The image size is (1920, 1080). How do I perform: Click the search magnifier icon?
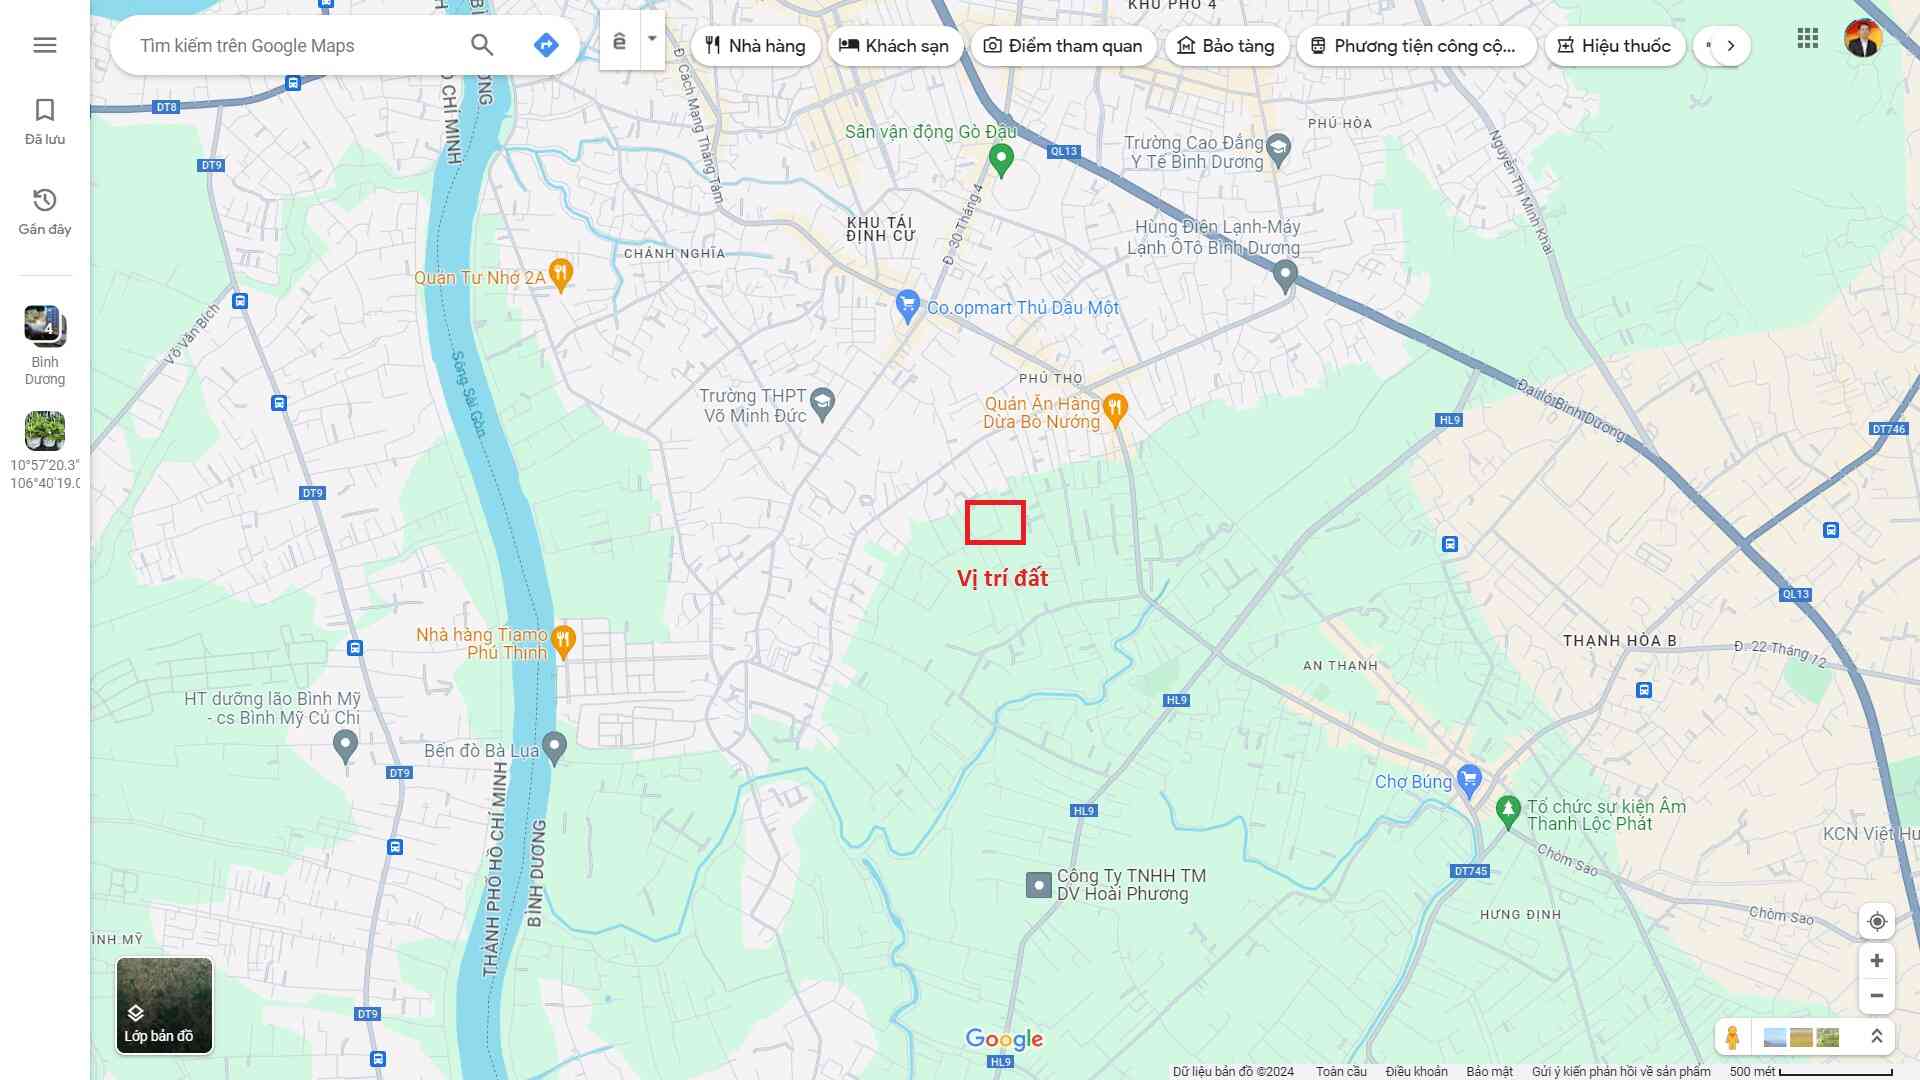[x=482, y=45]
